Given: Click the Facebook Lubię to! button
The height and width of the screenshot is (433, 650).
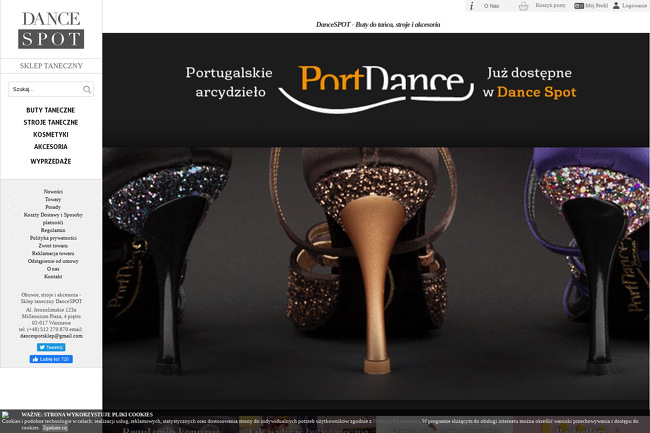Looking at the screenshot, I should [x=51, y=359].
